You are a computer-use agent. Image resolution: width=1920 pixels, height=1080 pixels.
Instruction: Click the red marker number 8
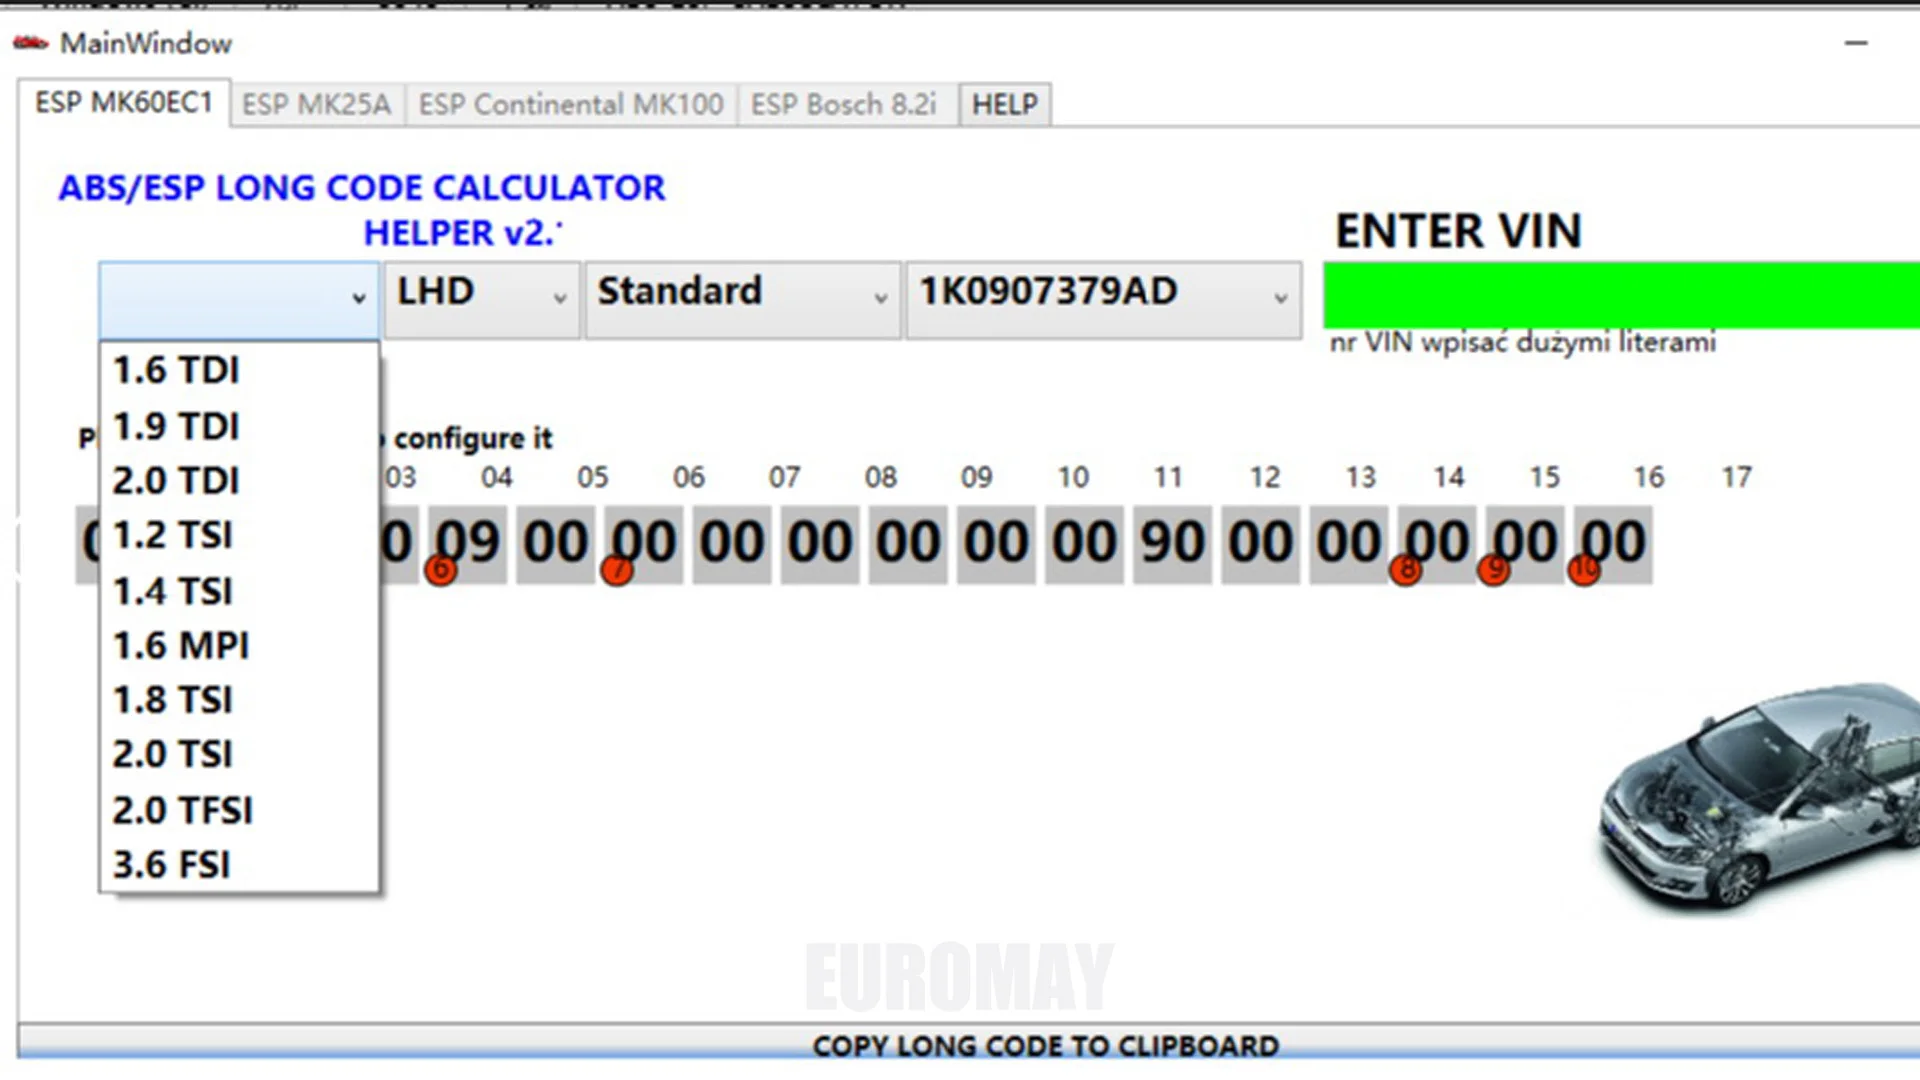pyautogui.click(x=1406, y=570)
